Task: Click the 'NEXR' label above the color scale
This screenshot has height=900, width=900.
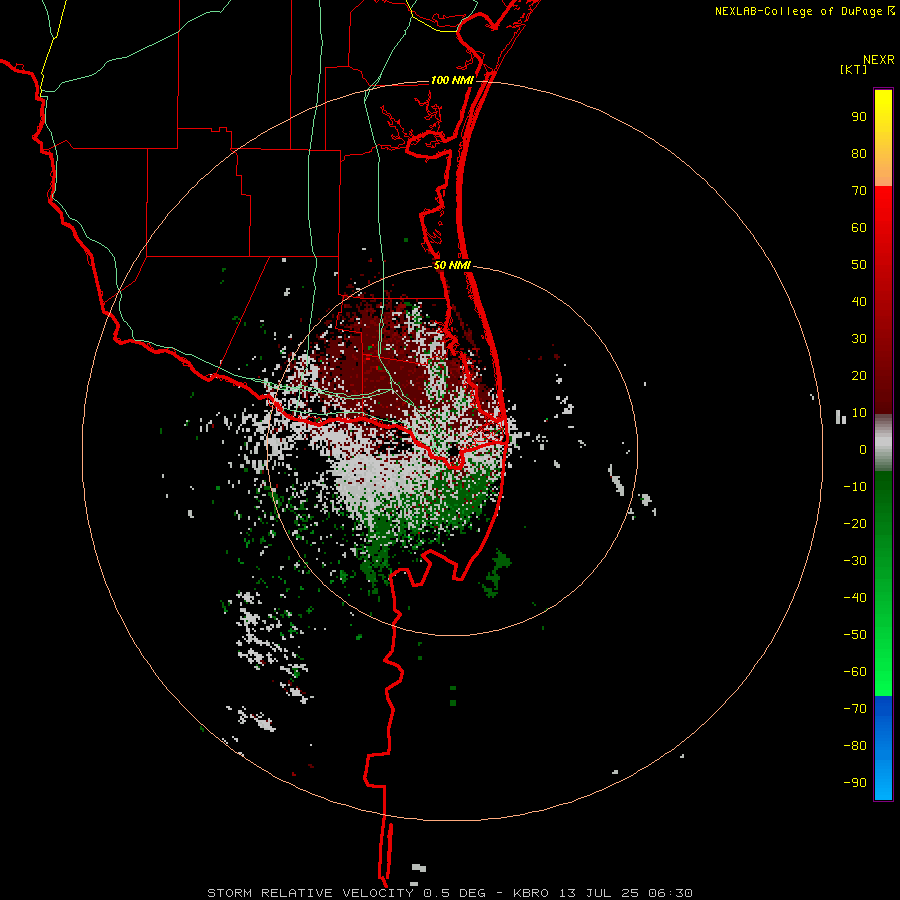Action: pos(879,60)
